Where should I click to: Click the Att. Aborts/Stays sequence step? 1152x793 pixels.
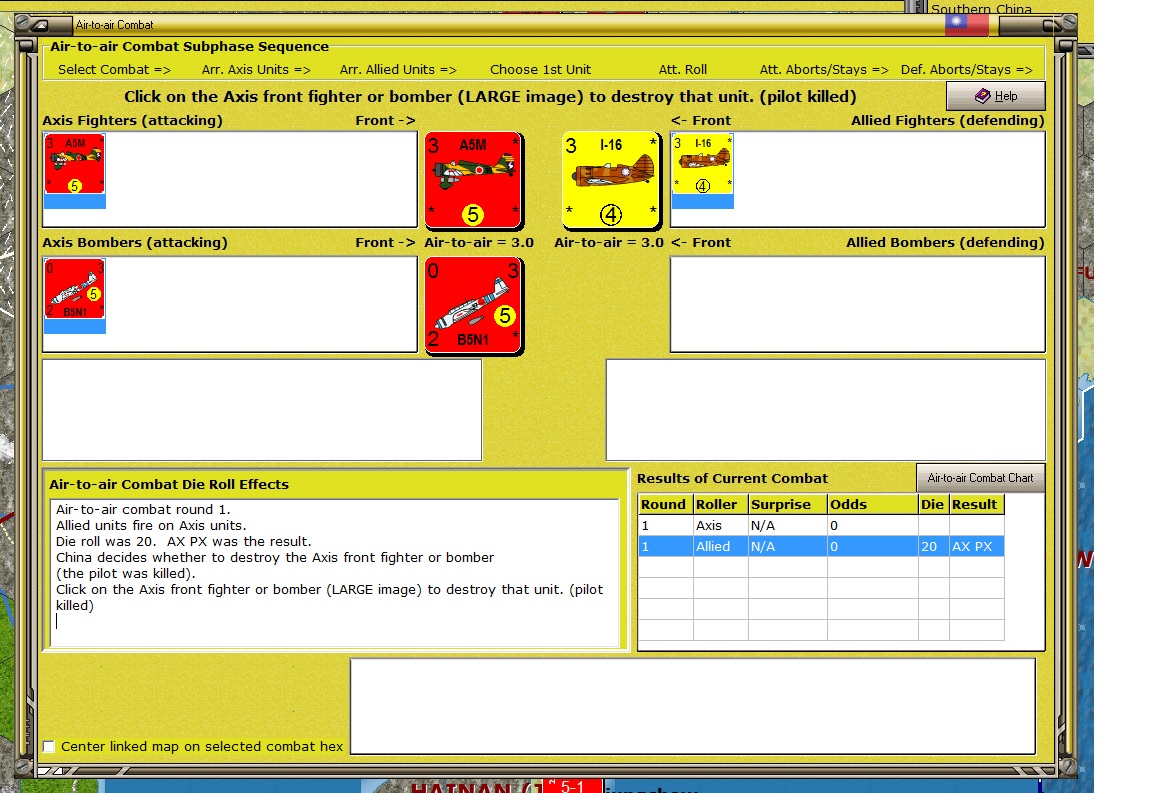pyautogui.click(x=824, y=70)
